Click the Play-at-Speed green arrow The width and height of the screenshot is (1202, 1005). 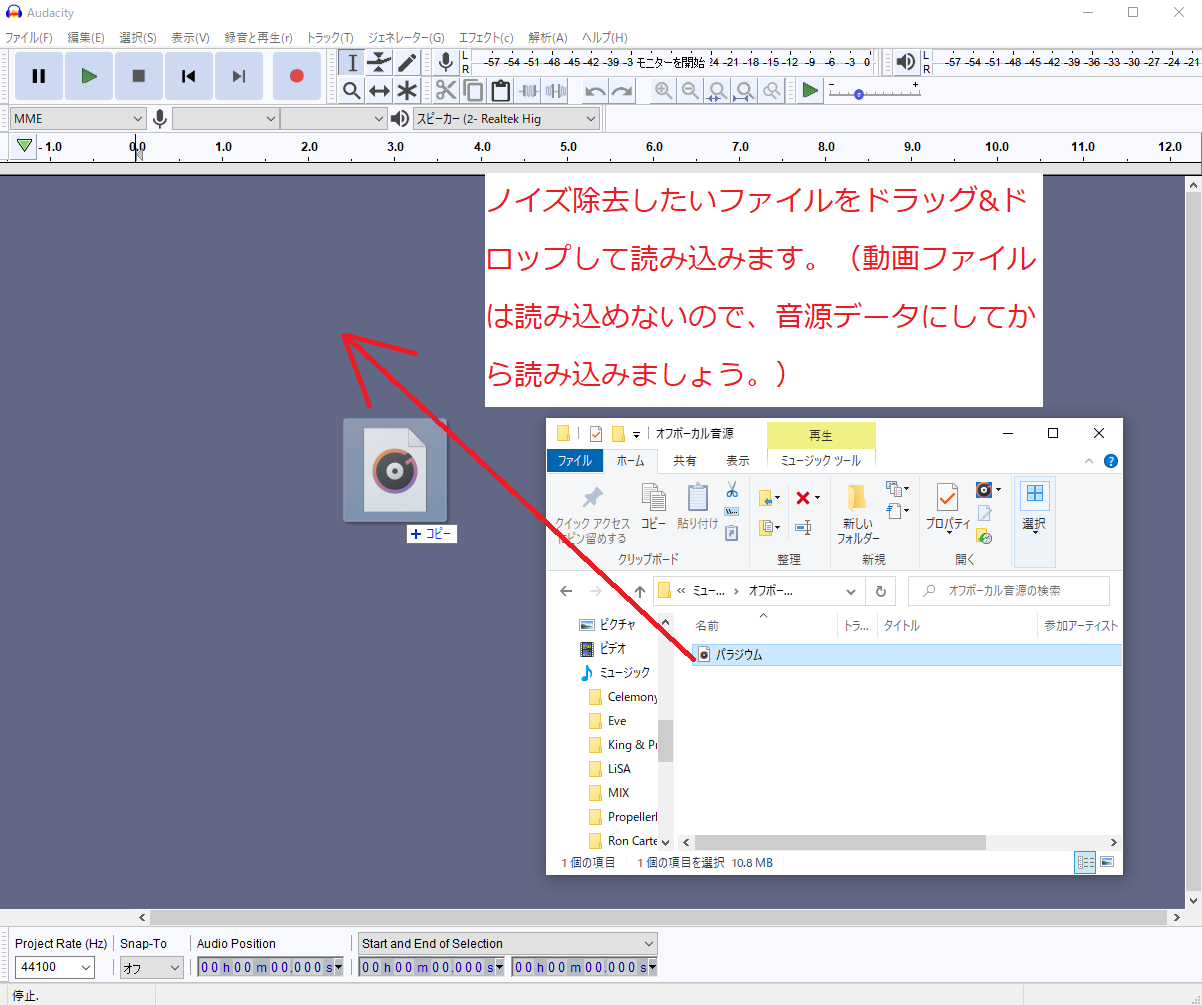(x=810, y=90)
